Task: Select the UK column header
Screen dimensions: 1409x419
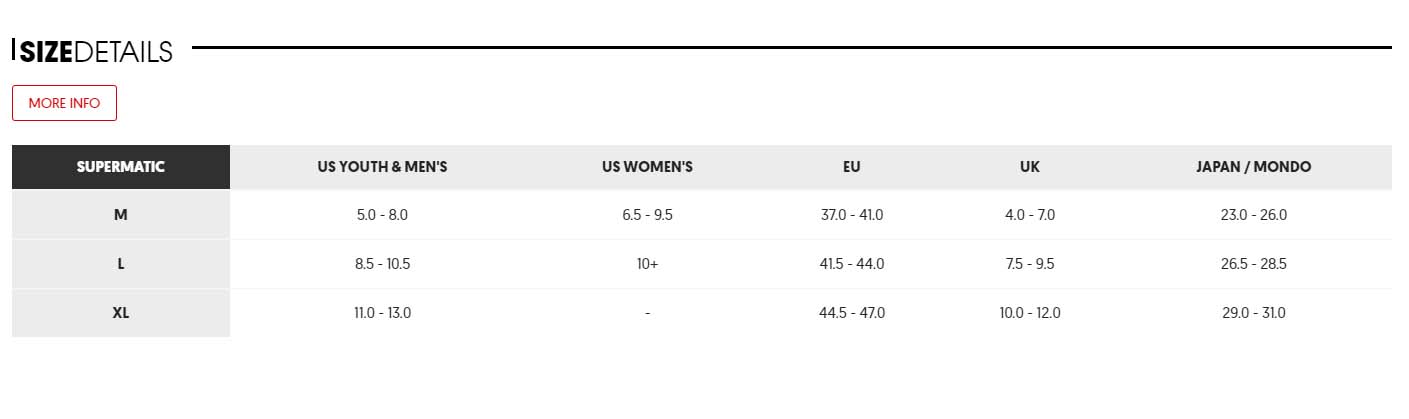Action: click(x=1030, y=167)
